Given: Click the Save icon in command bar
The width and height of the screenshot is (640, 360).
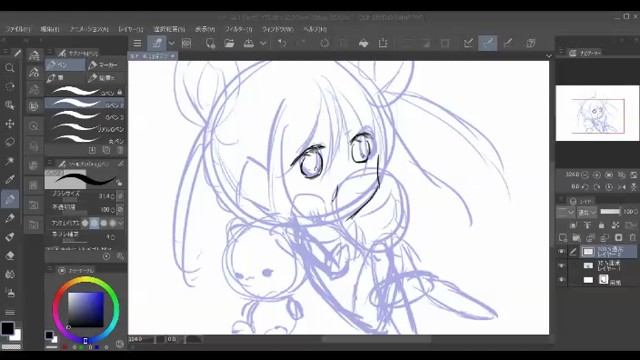Looking at the screenshot, I should pyautogui.click(x=249, y=43).
